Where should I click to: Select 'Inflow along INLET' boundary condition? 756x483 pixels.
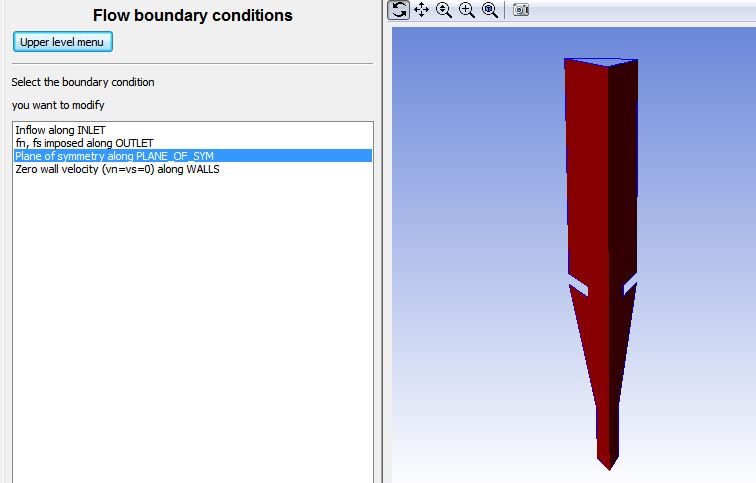coord(193,130)
